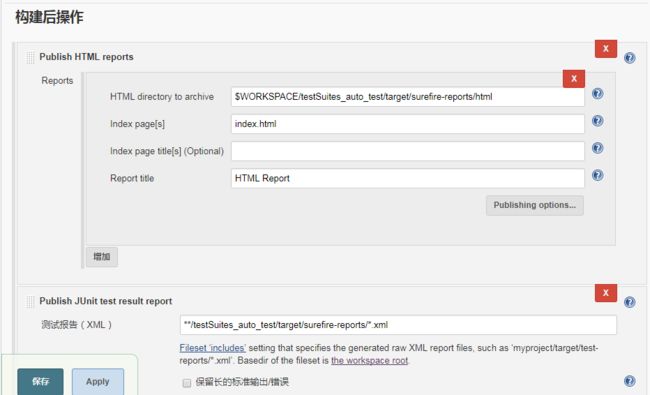Click the 增加 button to add a report
650x395 pixels.
(102, 257)
